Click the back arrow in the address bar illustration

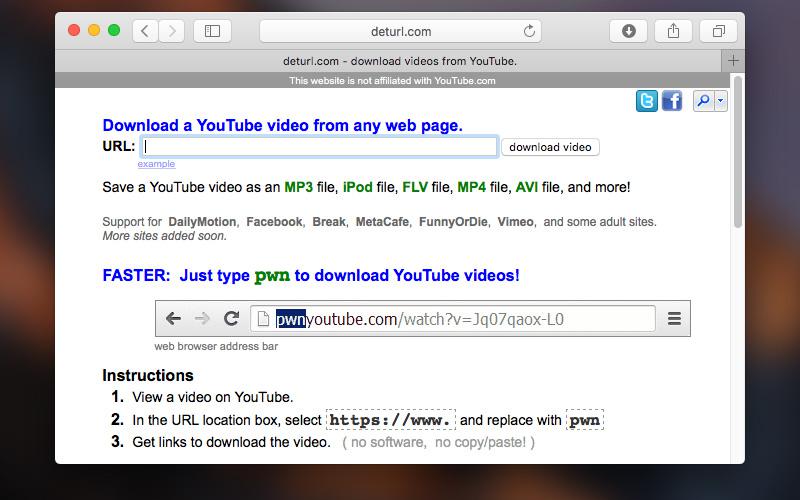173,319
